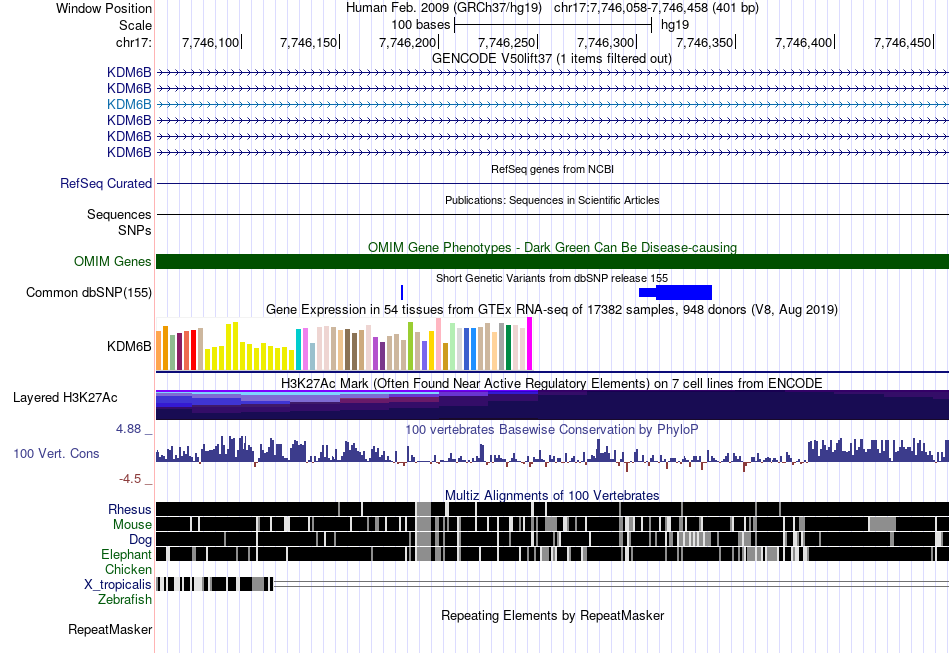Click the 100 Vert. Cons label
950x653 pixels.
56,454
